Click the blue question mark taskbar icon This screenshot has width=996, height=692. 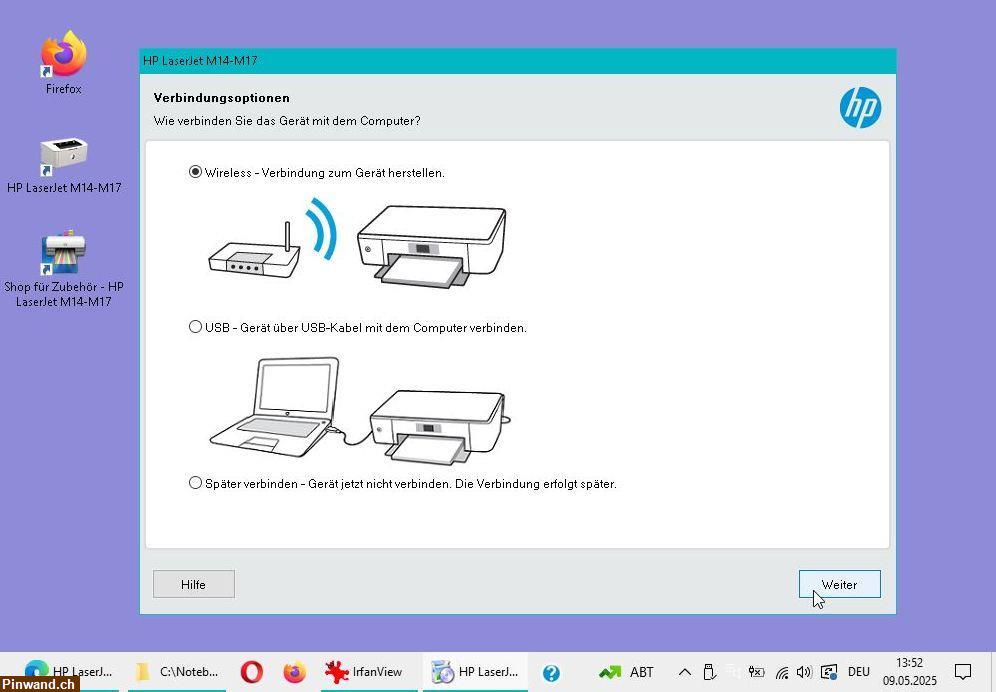[x=551, y=672]
